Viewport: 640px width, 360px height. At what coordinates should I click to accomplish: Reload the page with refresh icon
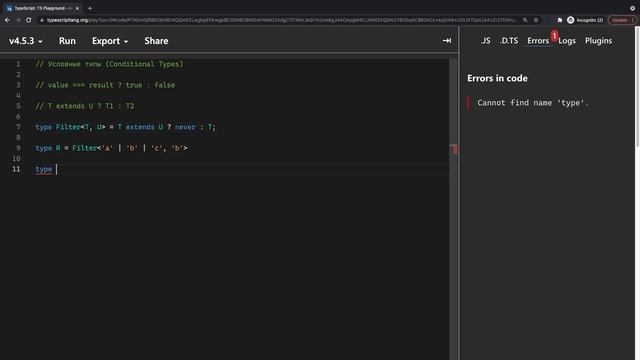29,20
